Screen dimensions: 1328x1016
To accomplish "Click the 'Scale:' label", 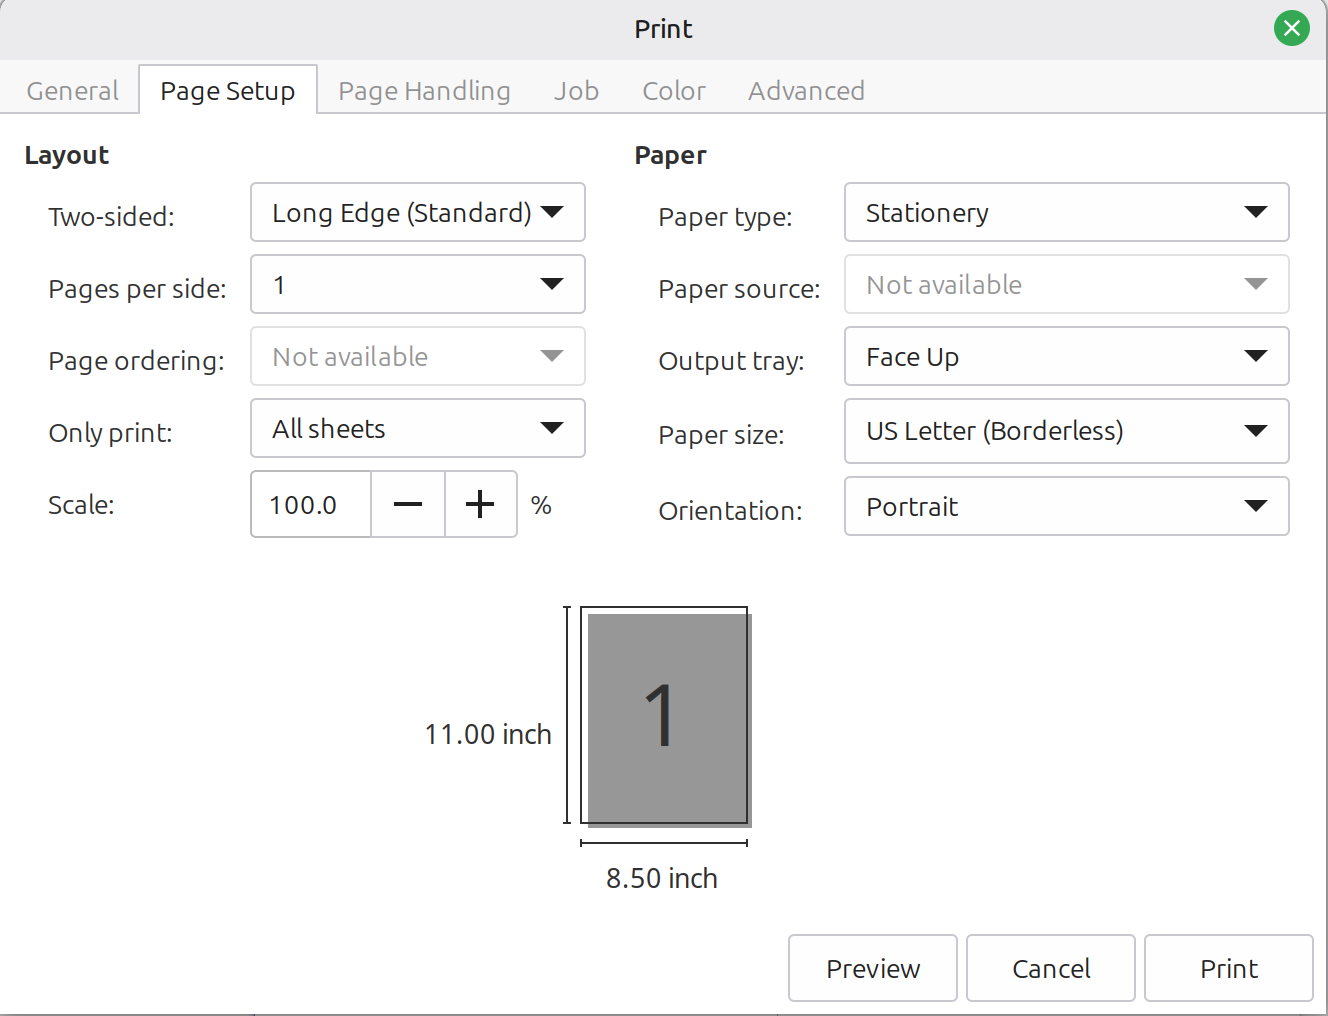I will tap(81, 505).
